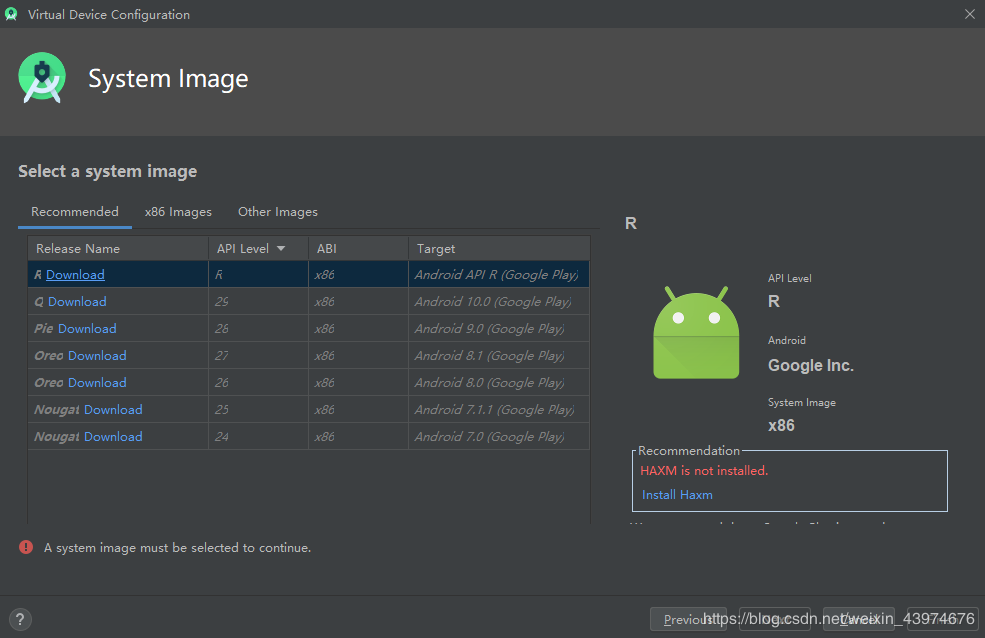This screenshot has width=985, height=638.
Task: Click the Previous button
Action: coord(688,619)
